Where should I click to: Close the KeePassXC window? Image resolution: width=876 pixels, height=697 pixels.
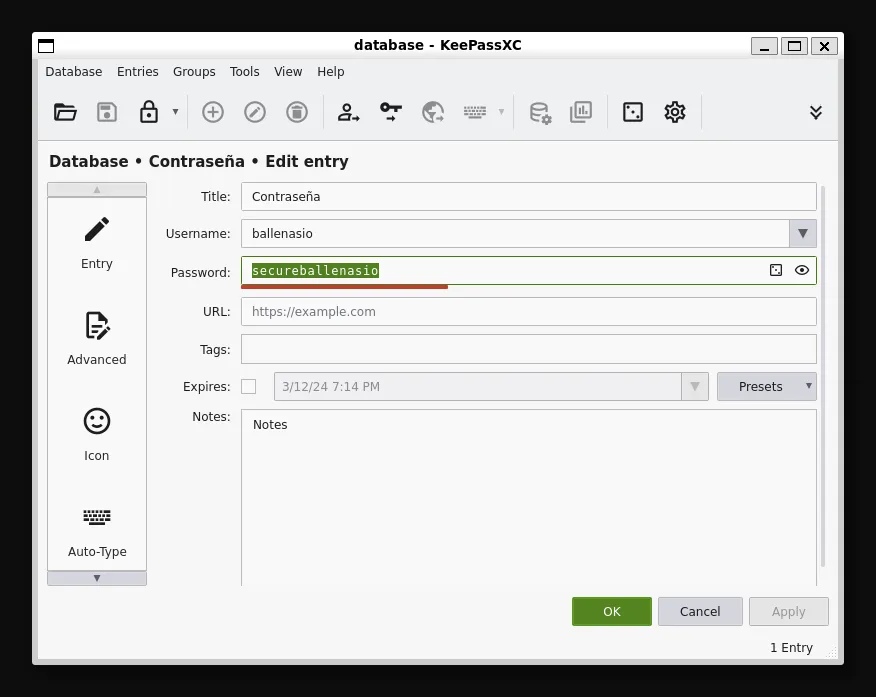pyautogui.click(x=824, y=46)
